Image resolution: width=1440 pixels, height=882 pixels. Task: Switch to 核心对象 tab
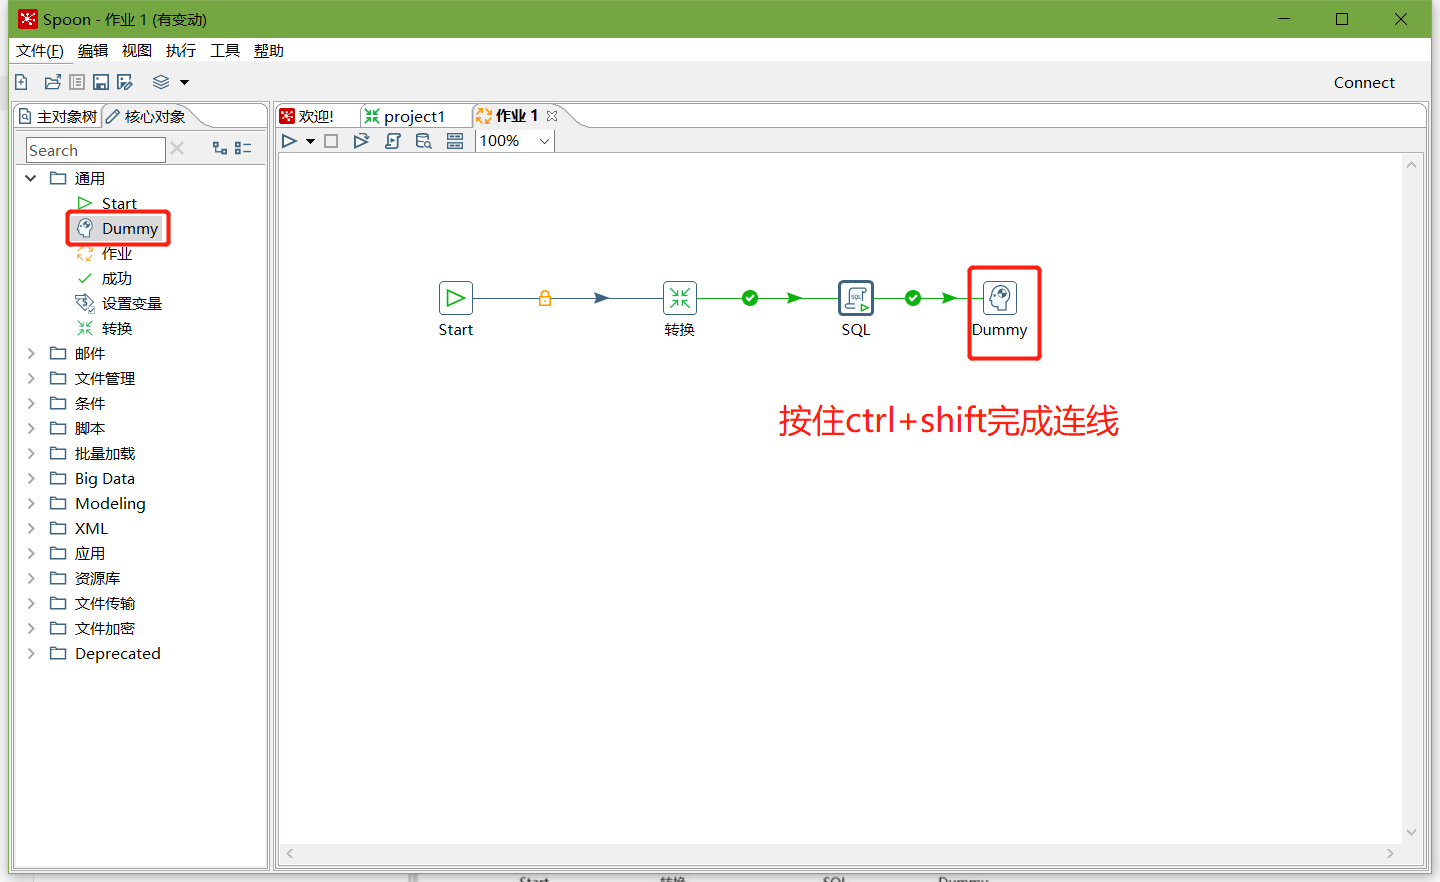tap(146, 117)
